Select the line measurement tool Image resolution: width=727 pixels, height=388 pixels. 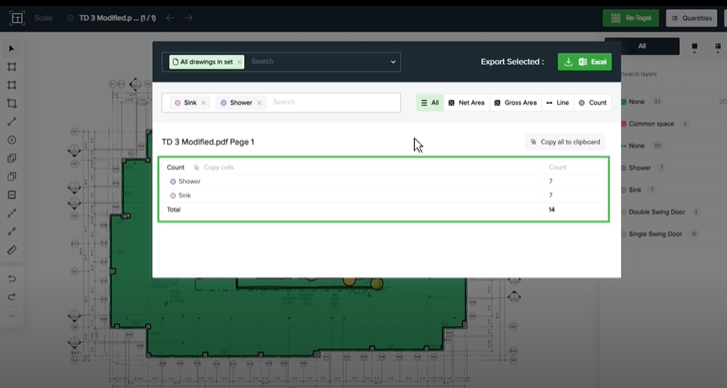pyautogui.click(x=12, y=121)
